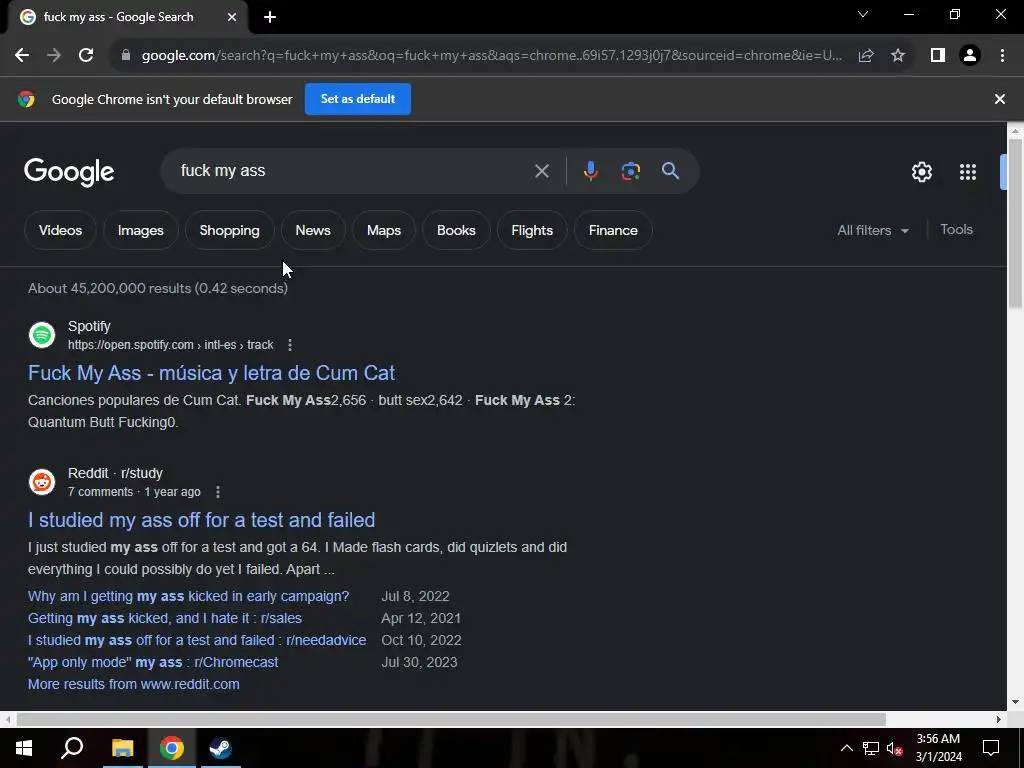The width and height of the screenshot is (1024, 768).
Task: Open the Chrome profile avatar
Action: (x=970, y=56)
